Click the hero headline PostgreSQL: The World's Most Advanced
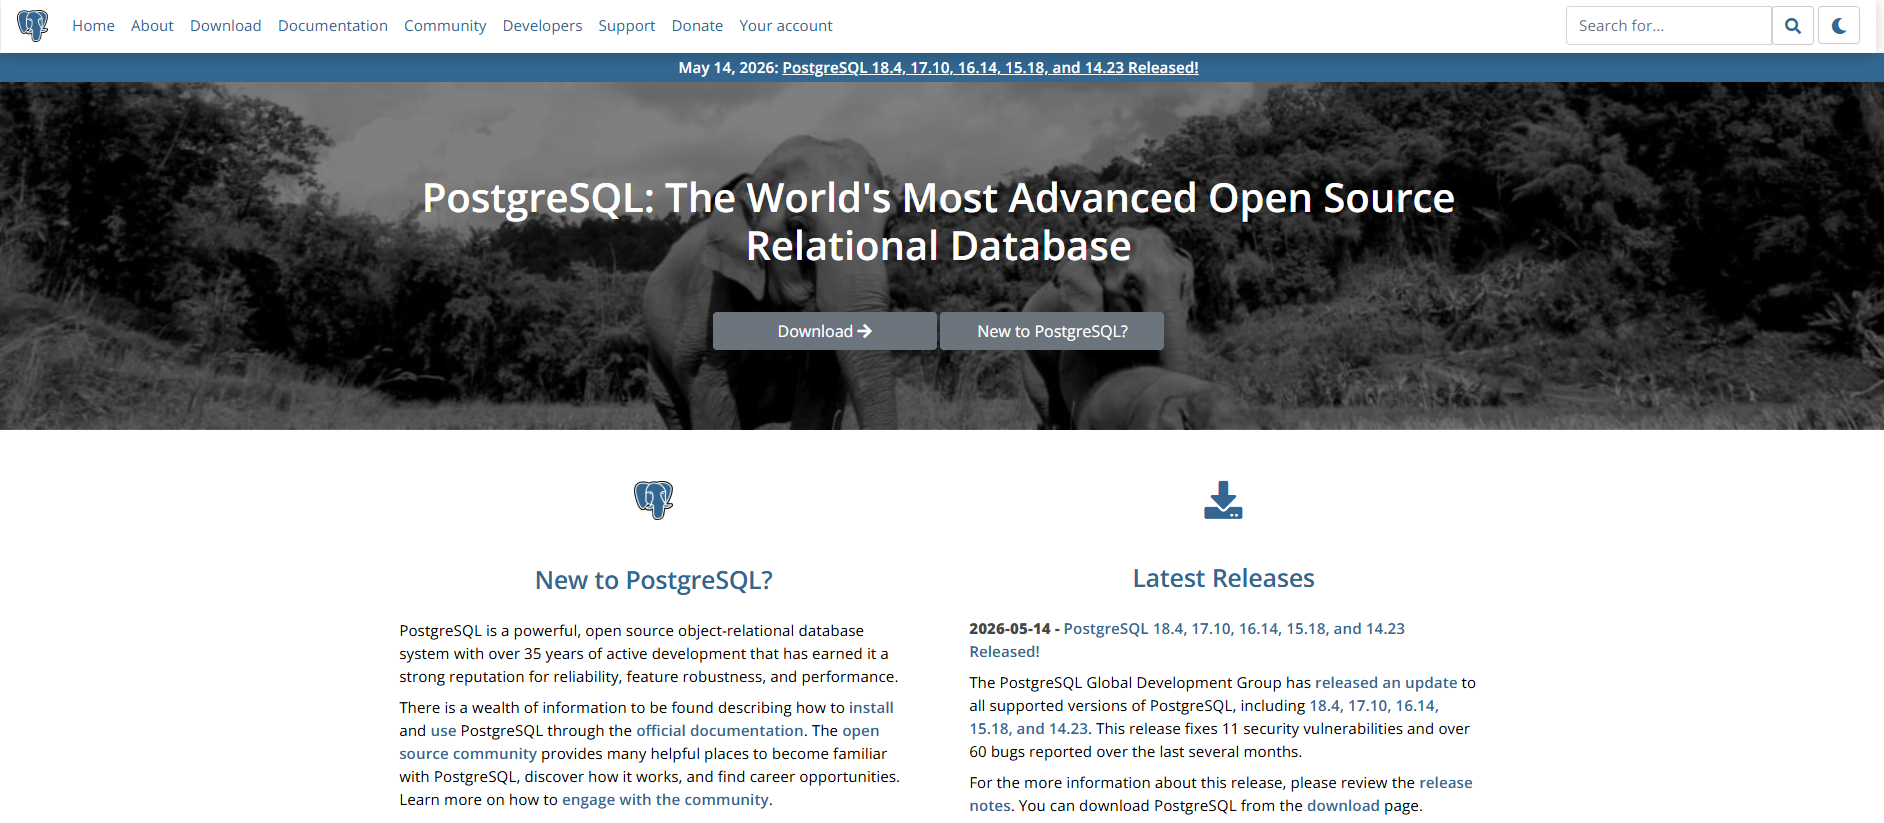1884x823 pixels. pos(939,222)
